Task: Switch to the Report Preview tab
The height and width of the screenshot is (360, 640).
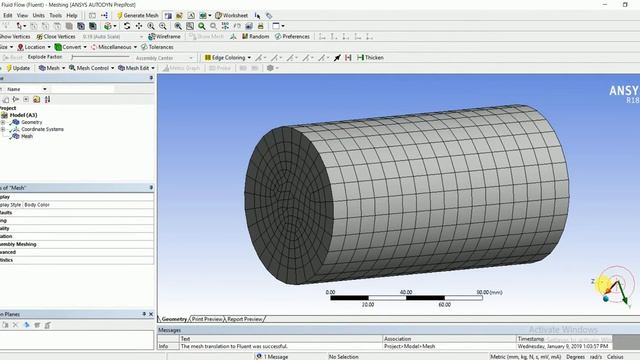Action: pyautogui.click(x=245, y=319)
